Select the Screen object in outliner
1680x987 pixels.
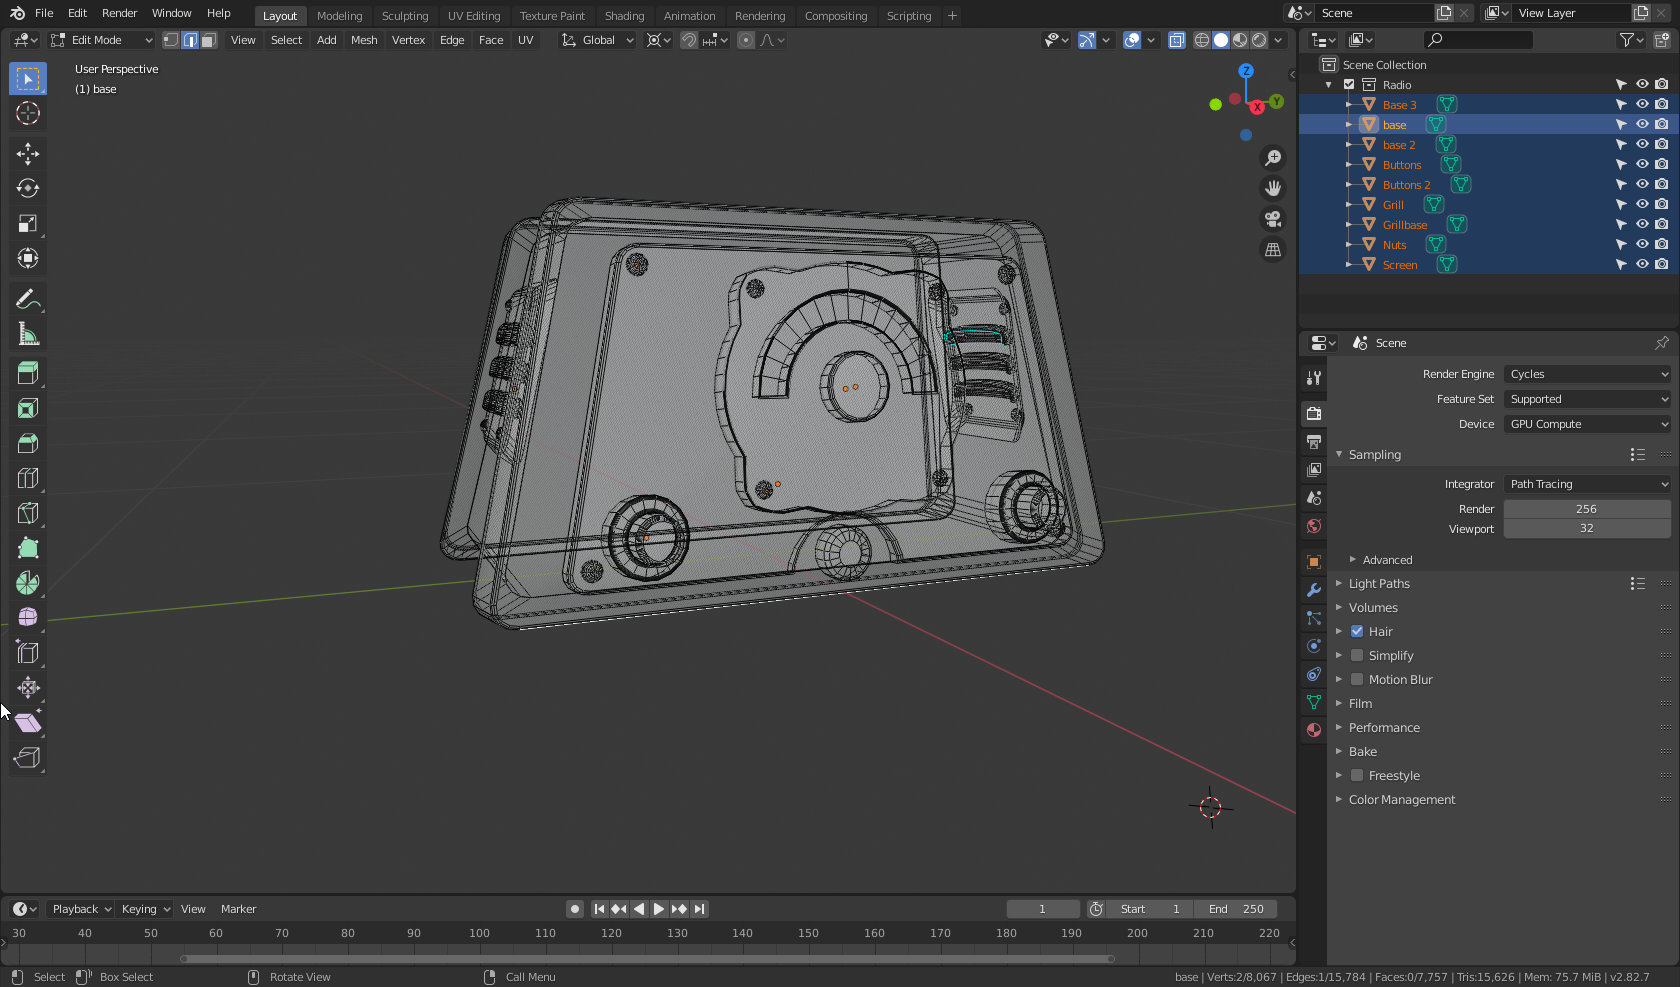1400,265
